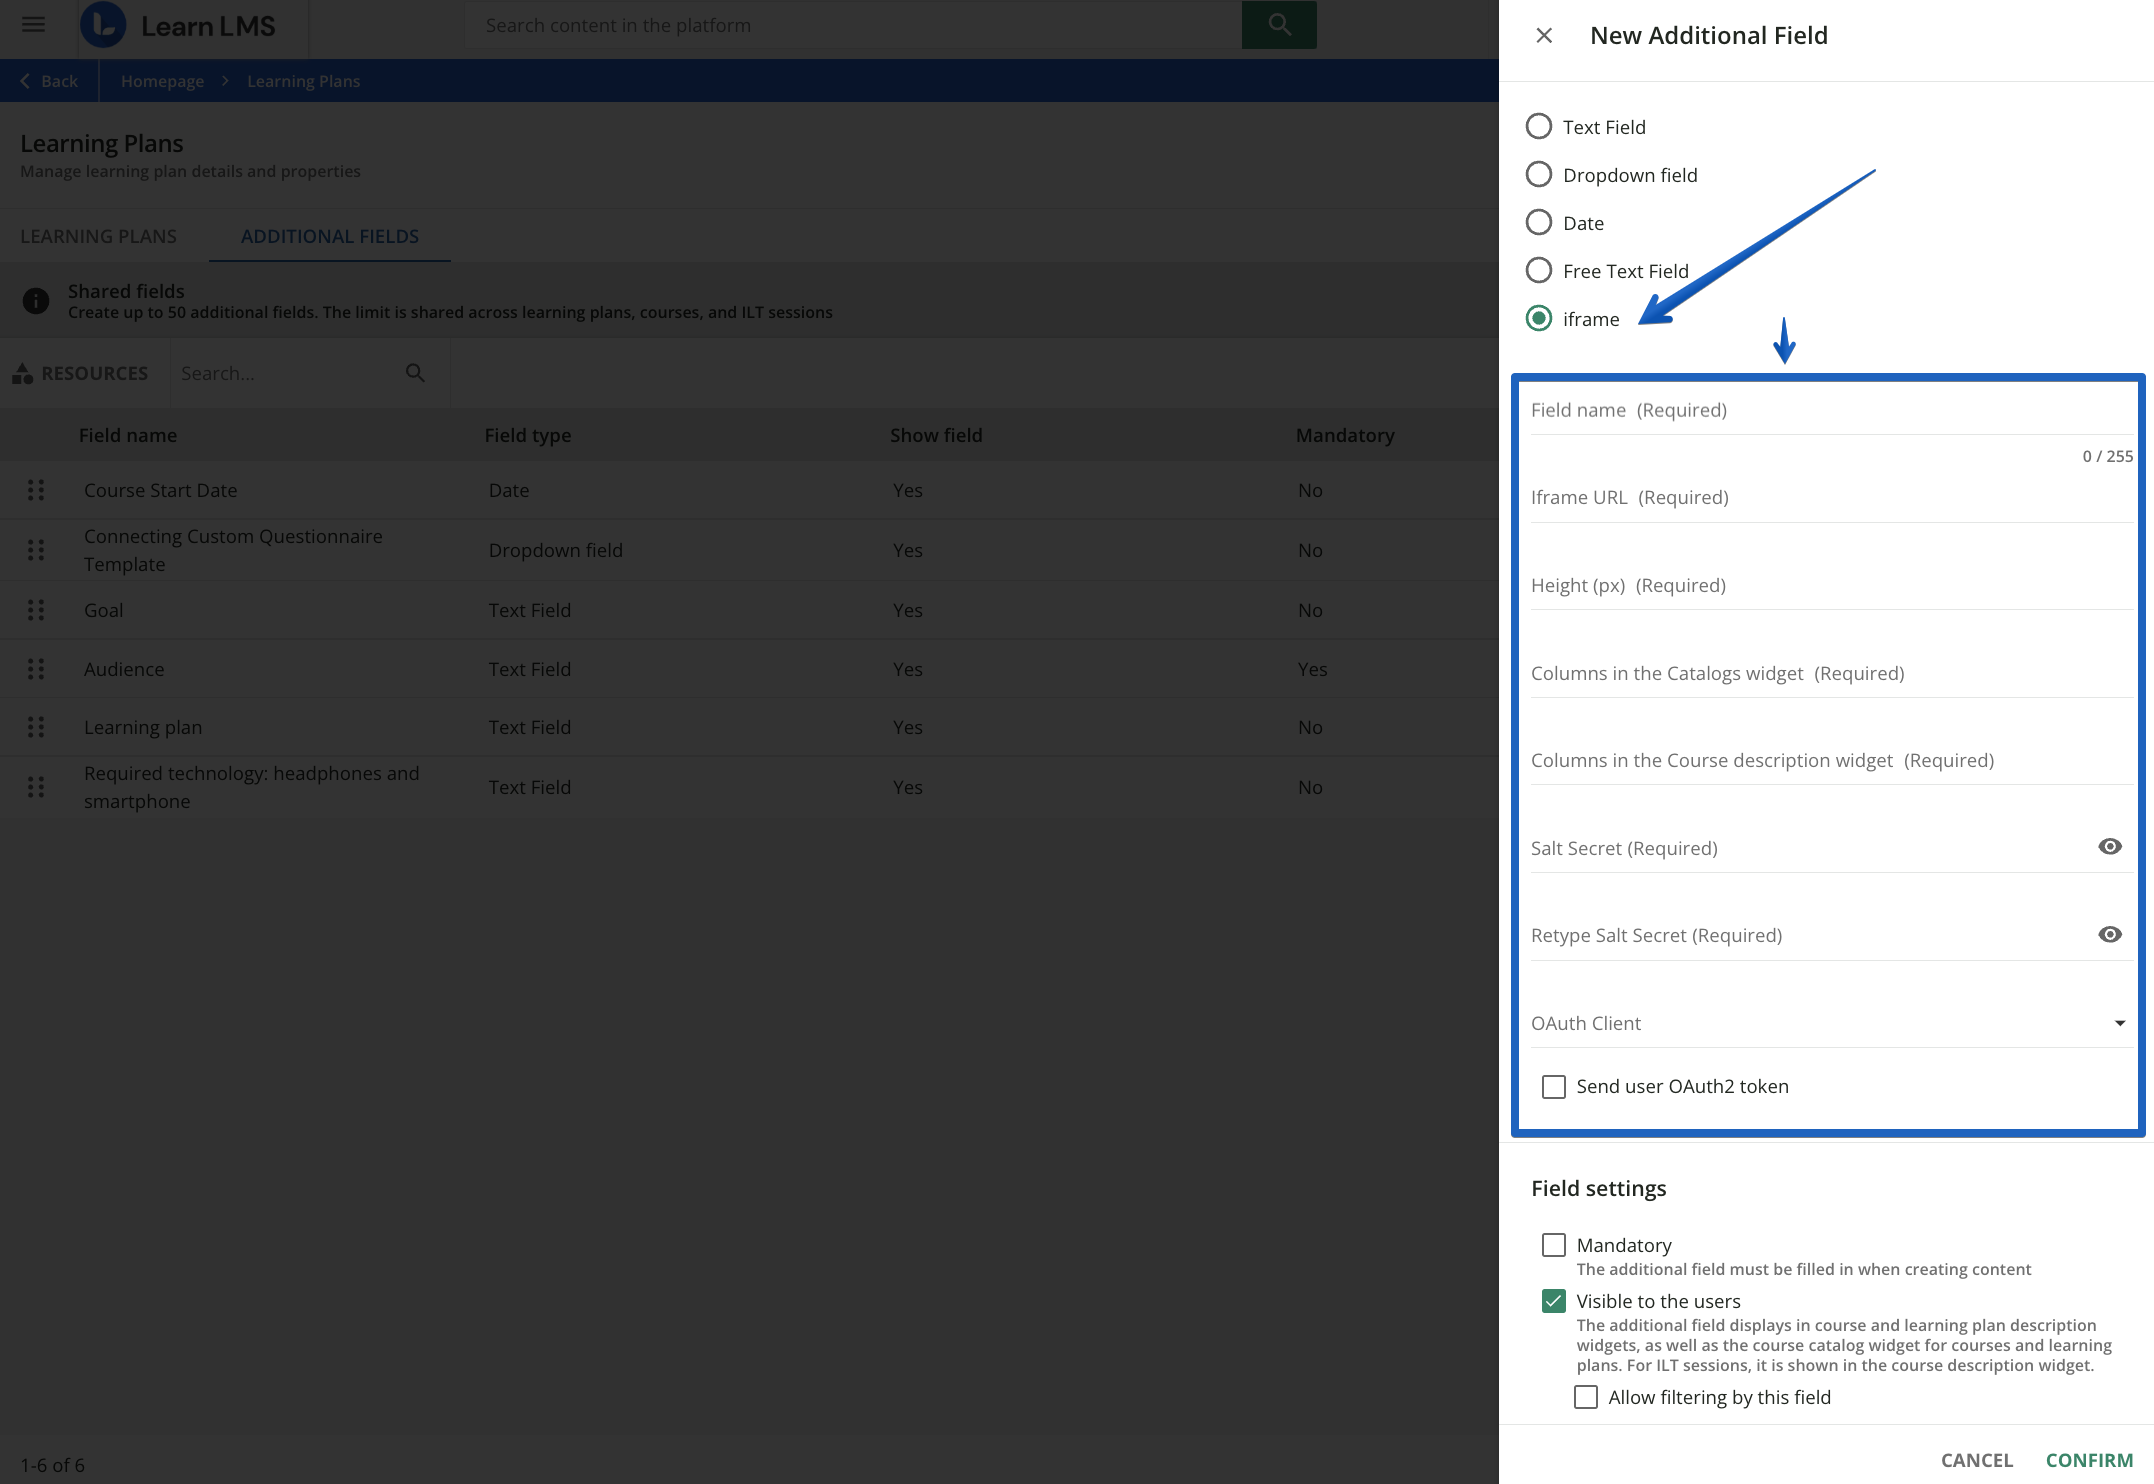Click the Field name input
Screen dimensions: 2154x1484
pyautogui.click(x=1831, y=411)
